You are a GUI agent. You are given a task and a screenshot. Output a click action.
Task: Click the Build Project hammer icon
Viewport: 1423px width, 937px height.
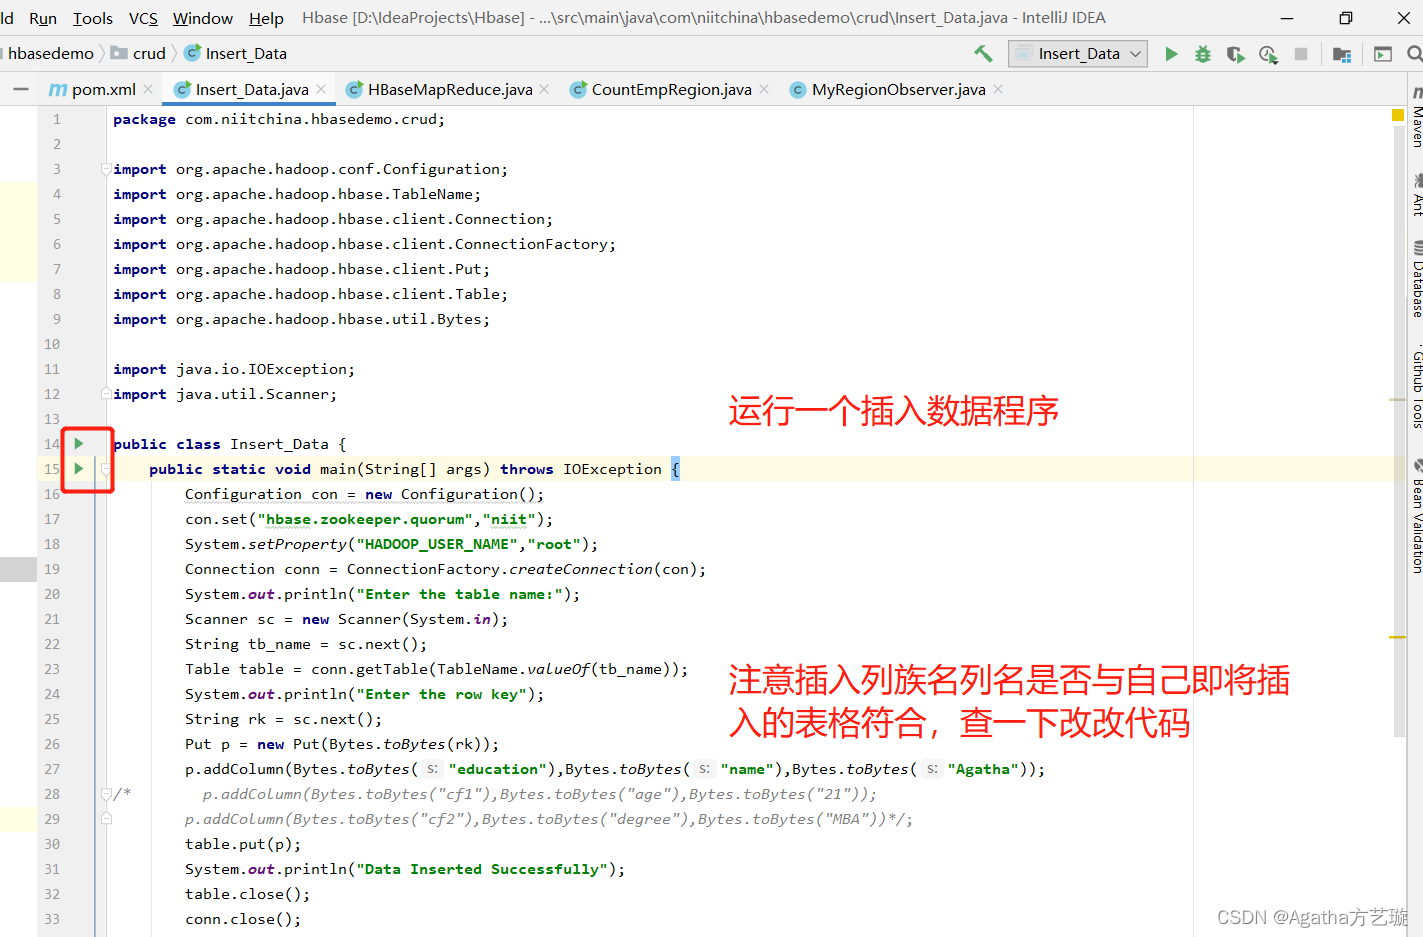pyautogui.click(x=983, y=53)
